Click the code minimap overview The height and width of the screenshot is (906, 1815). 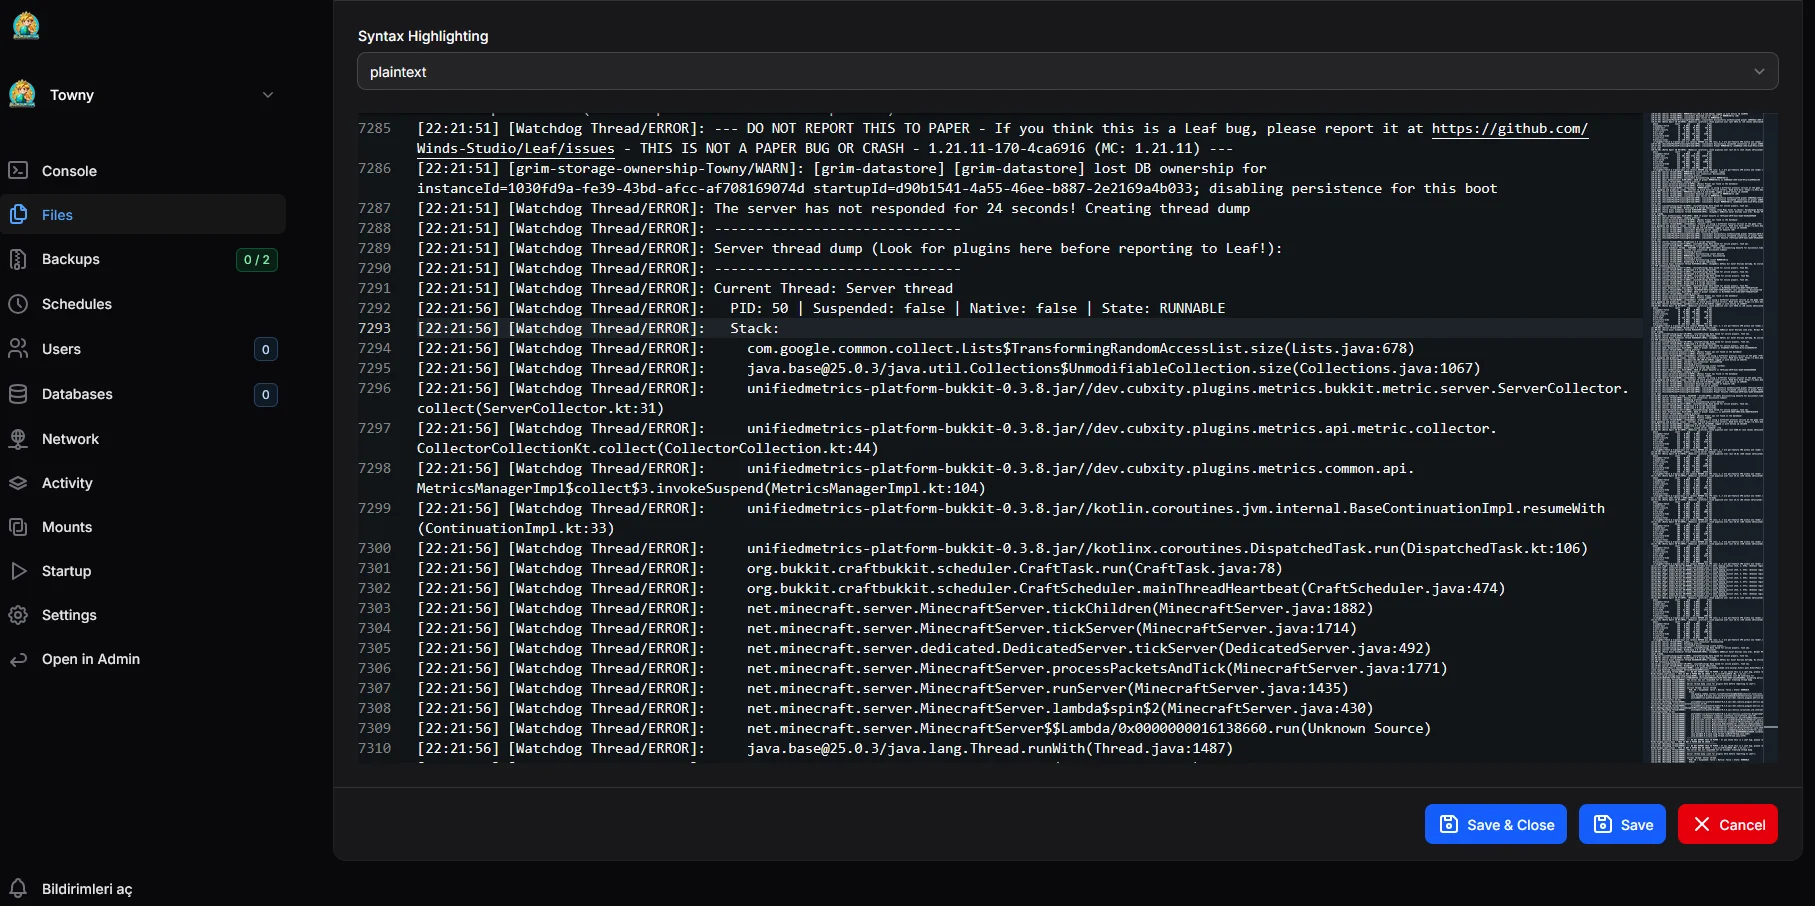1707,438
